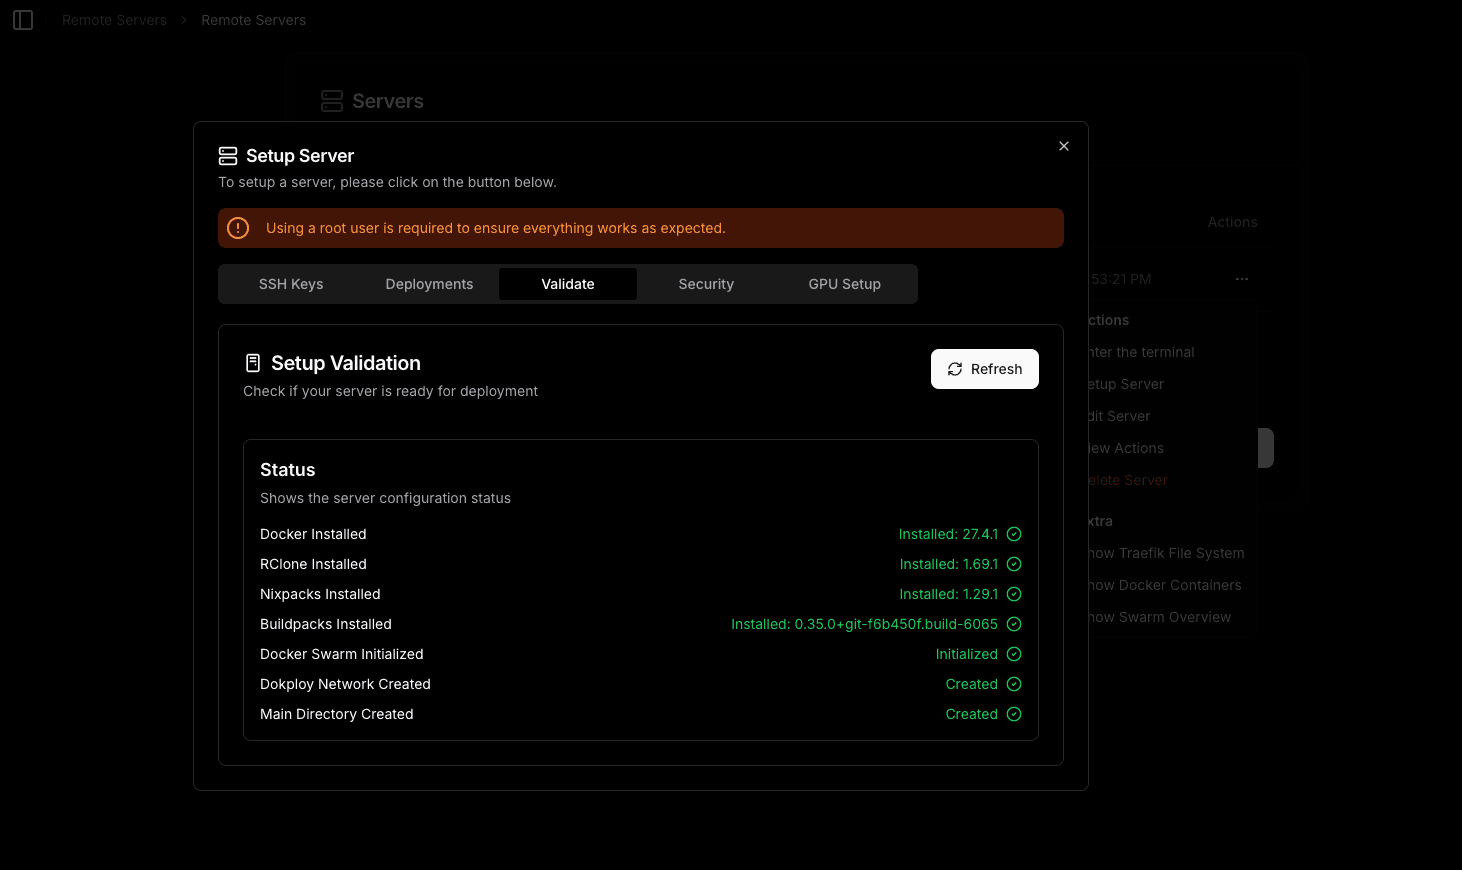1462x870 pixels.
Task: Click the Main Directory Created check icon
Action: click(x=1013, y=714)
